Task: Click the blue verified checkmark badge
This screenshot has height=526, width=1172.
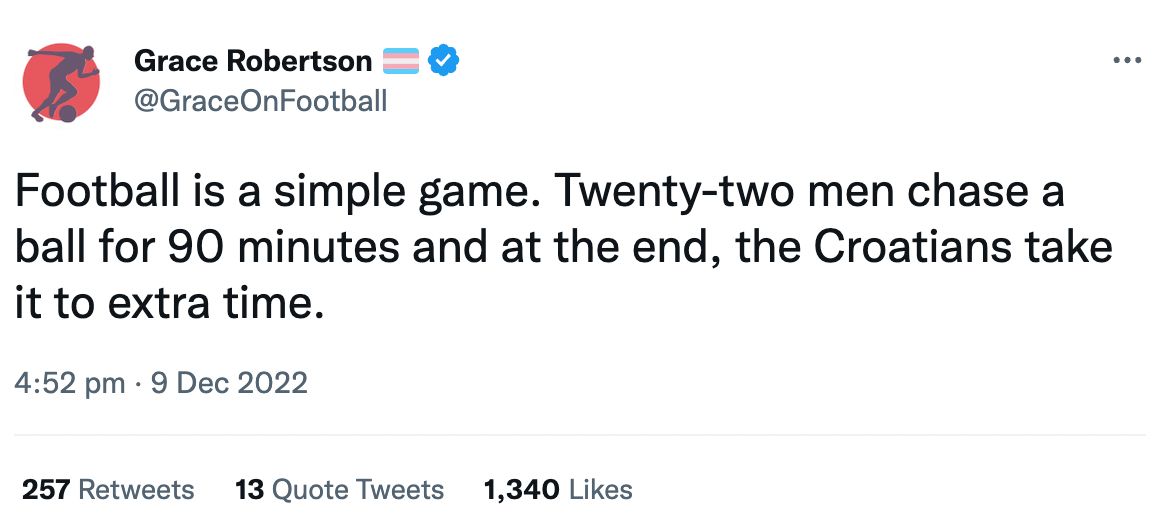Action: [444, 62]
